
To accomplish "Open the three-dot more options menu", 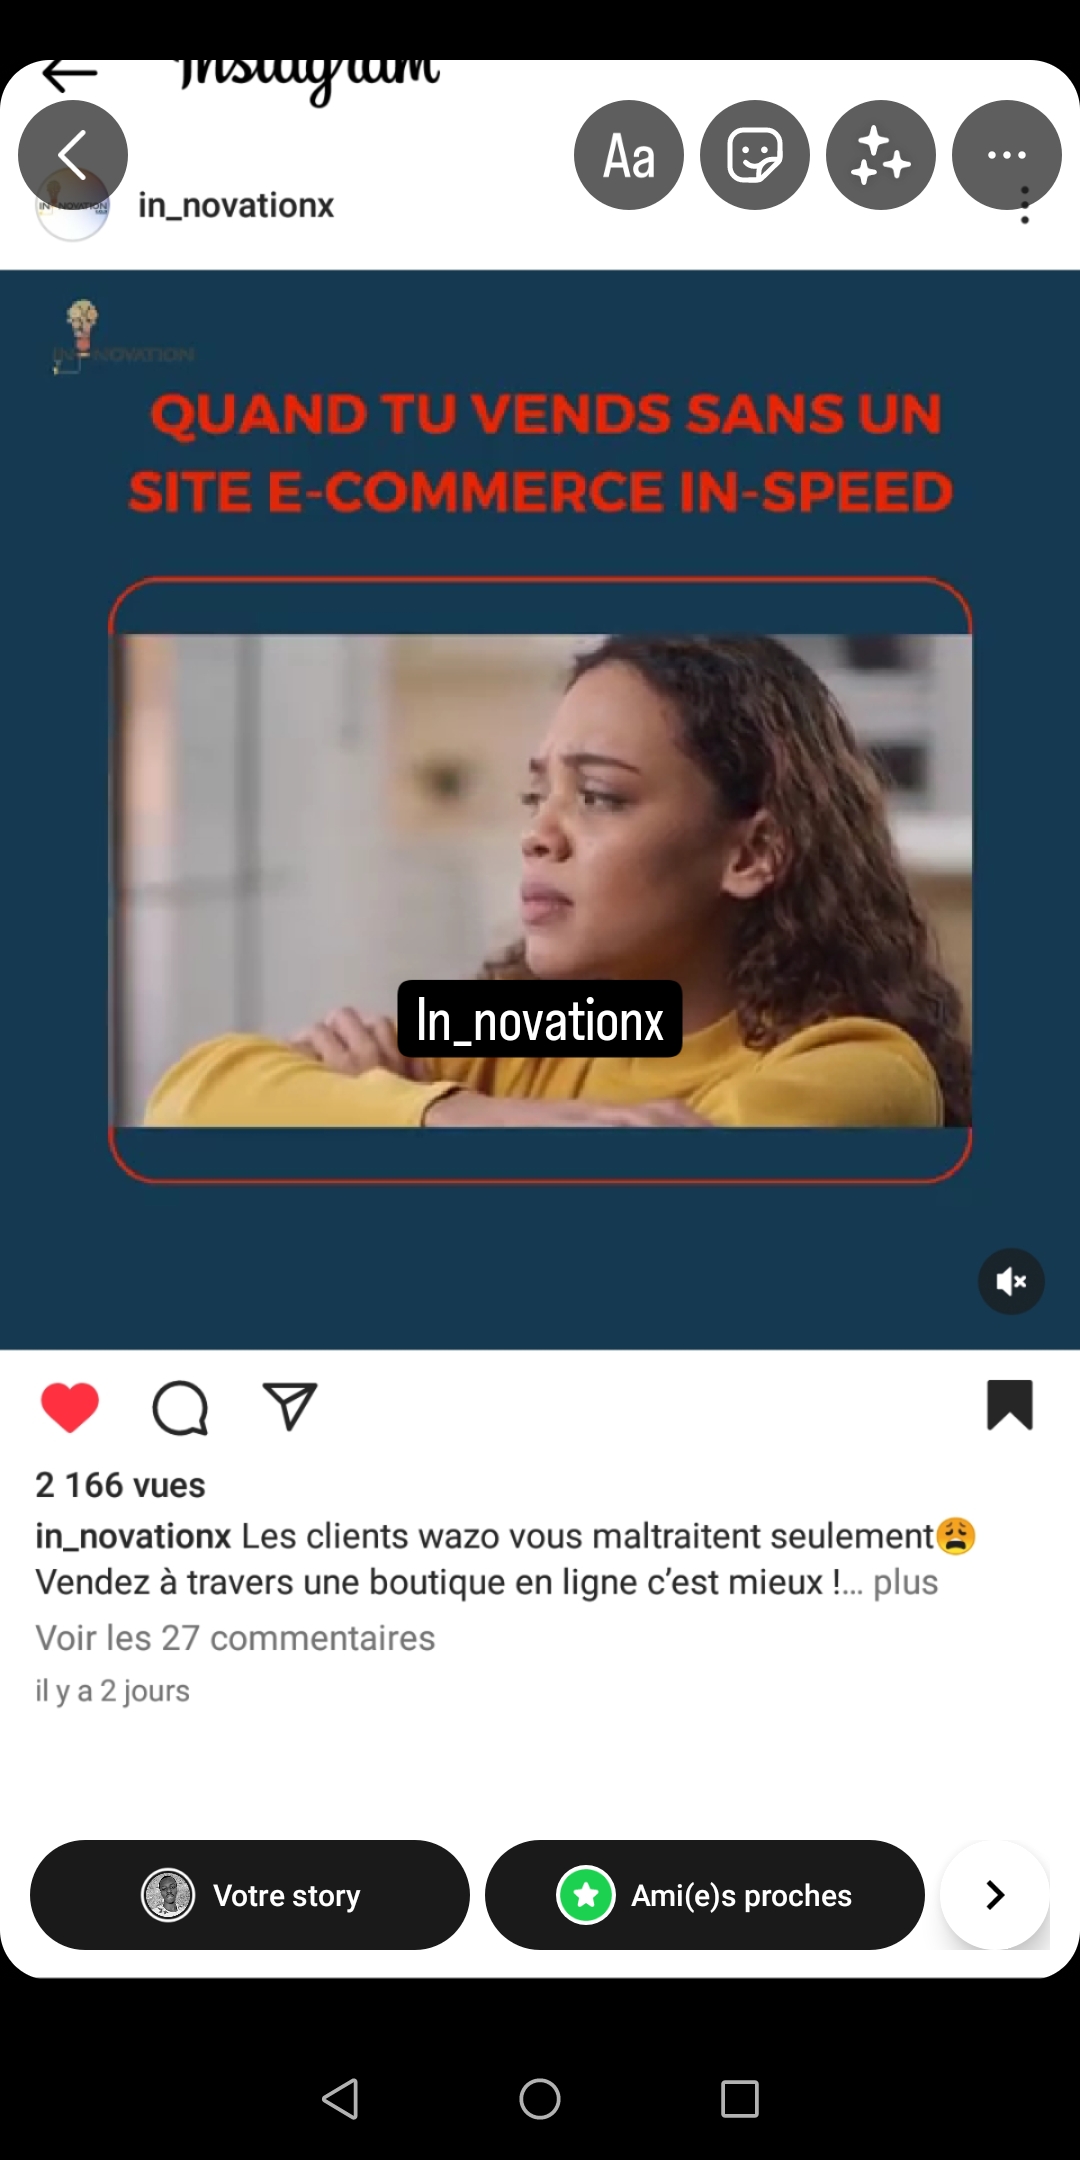I will pyautogui.click(x=1007, y=155).
